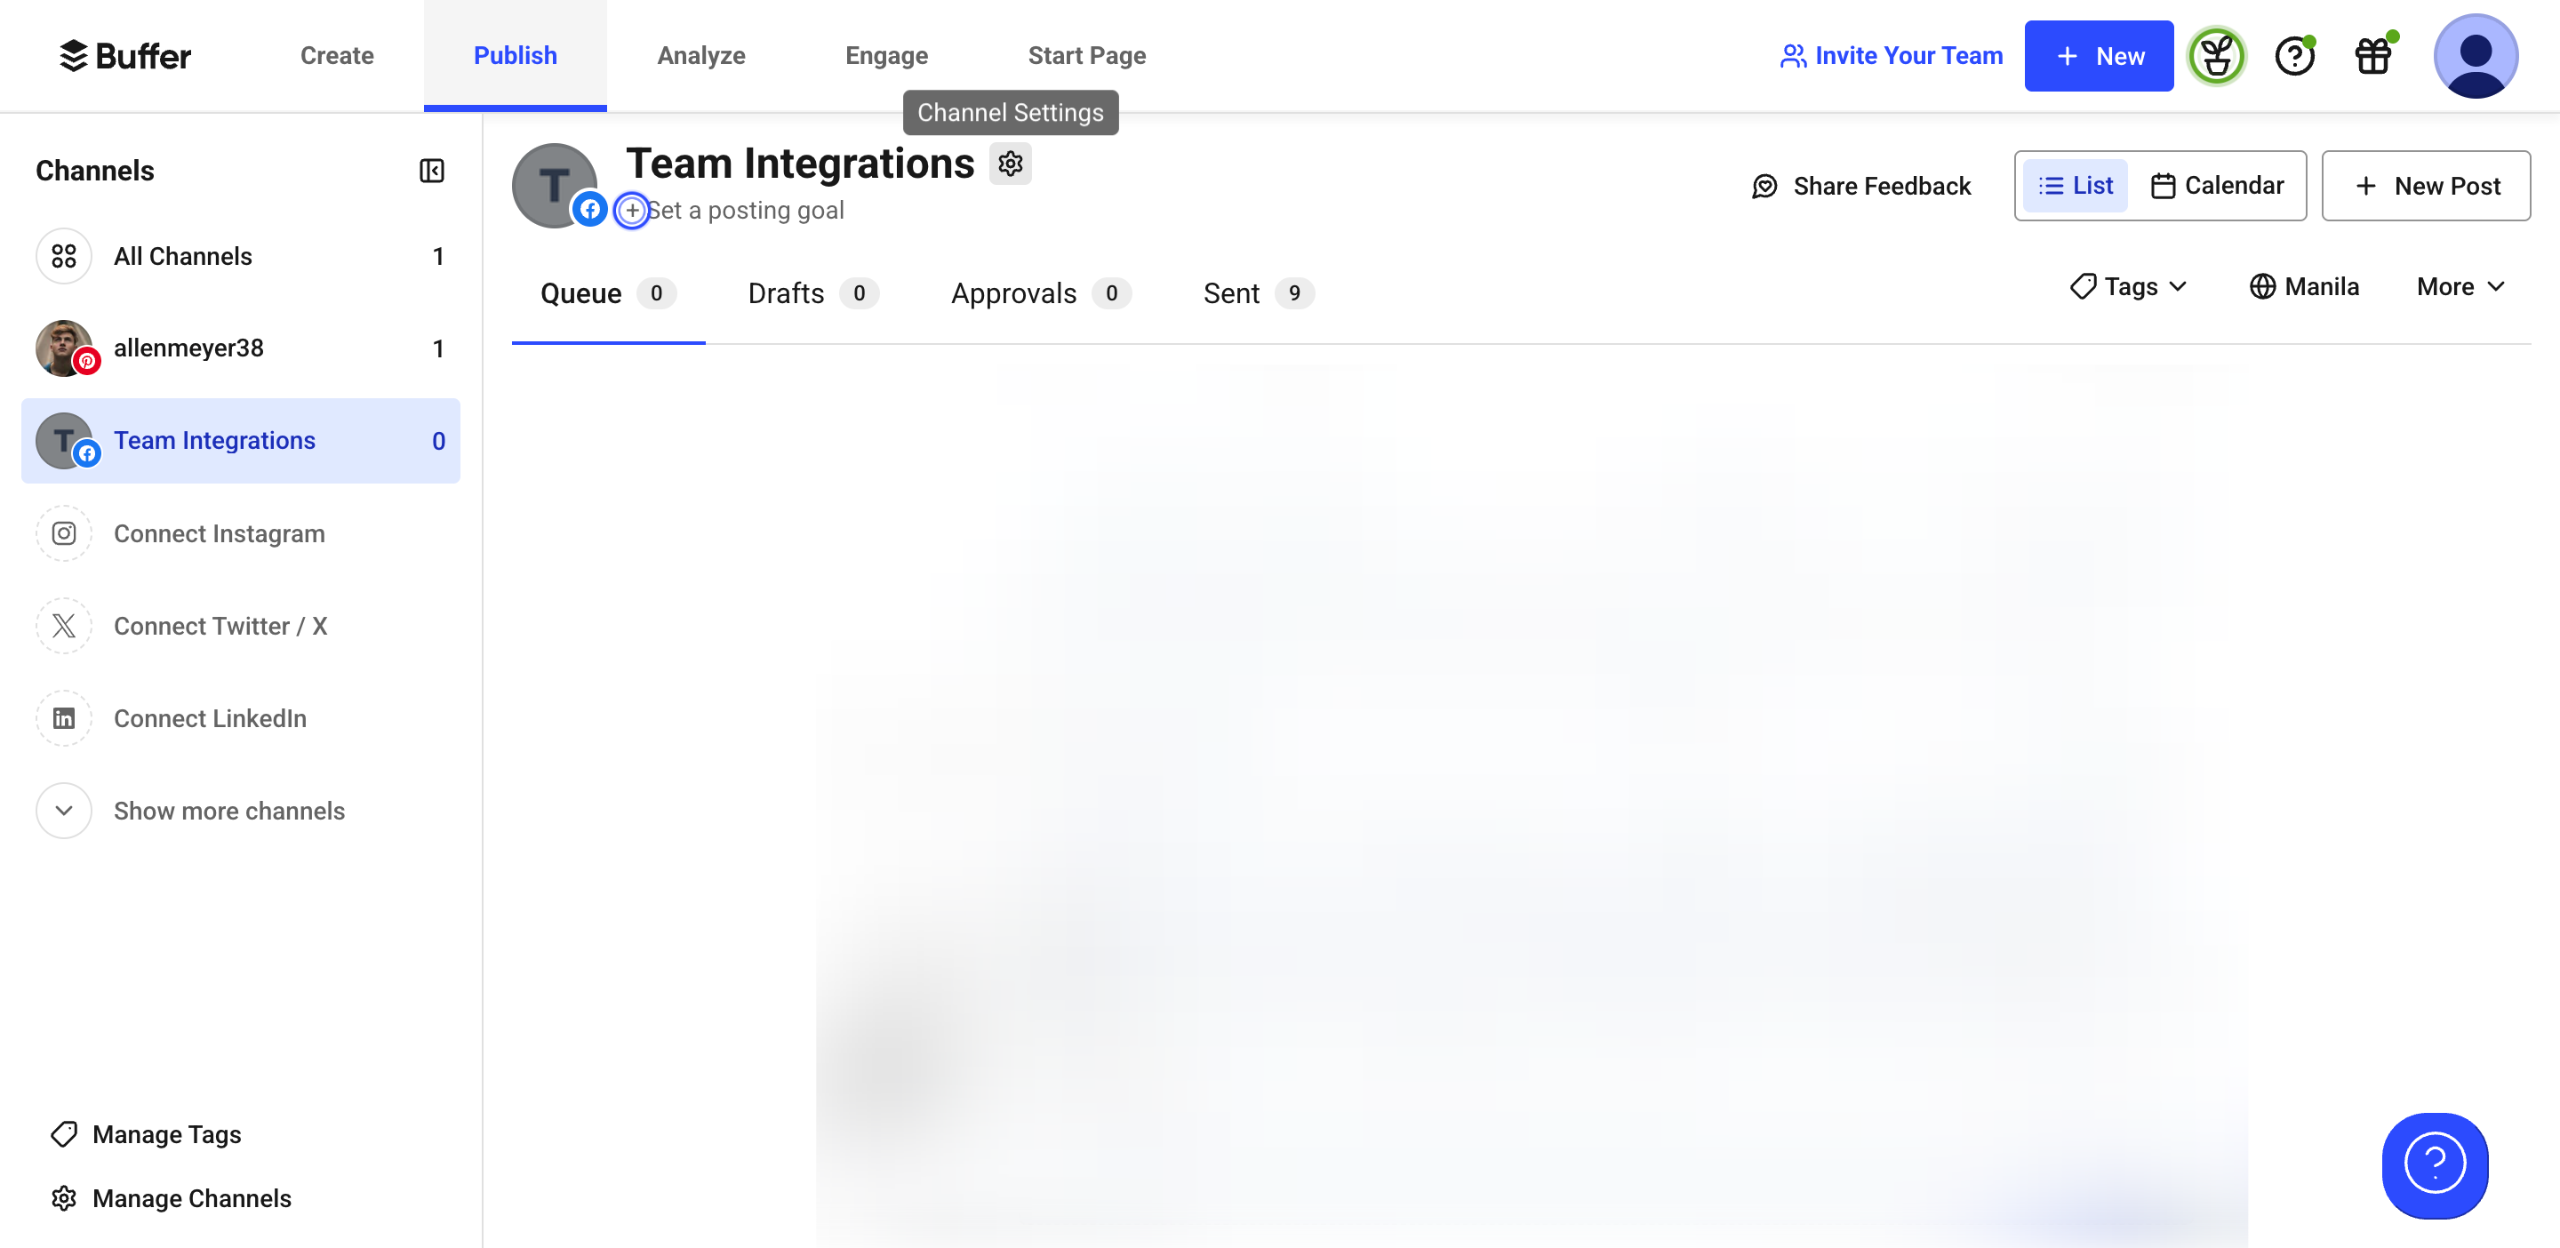Open the Queue tab
Image resolution: width=2560 pixels, height=1248 pixels.
coord(608,293)
